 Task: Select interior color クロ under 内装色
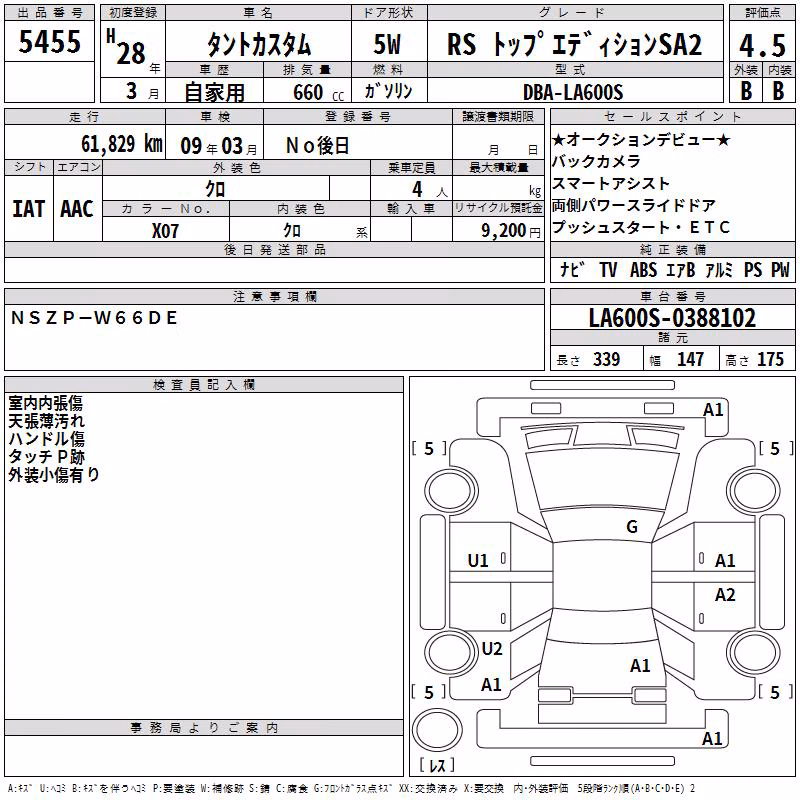coord(292,231)
